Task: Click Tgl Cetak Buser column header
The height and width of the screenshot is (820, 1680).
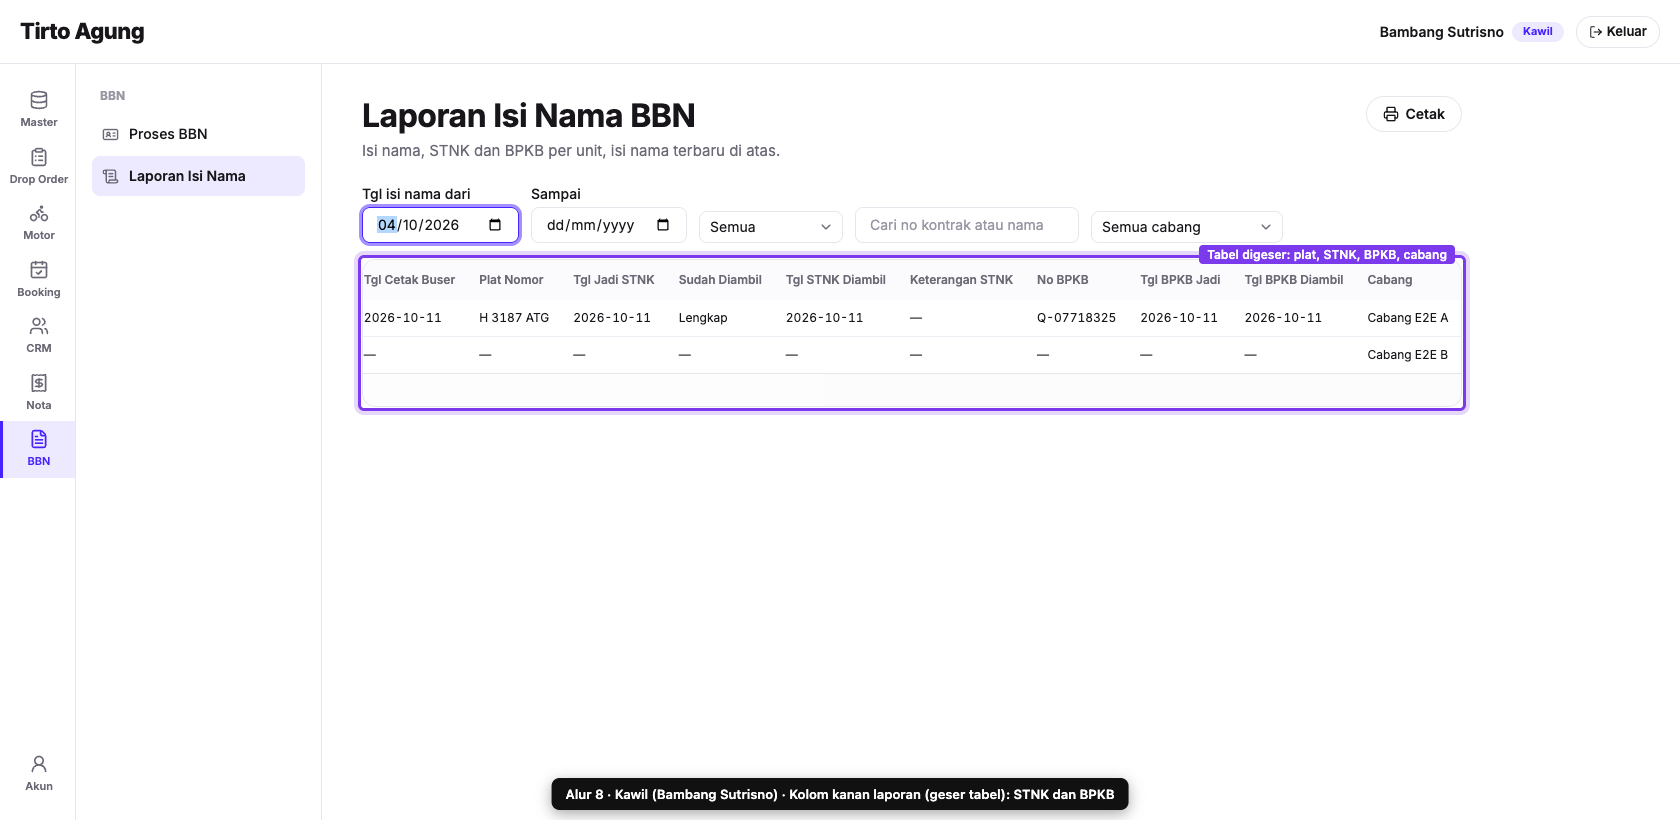Action: (x=410, y=280)
